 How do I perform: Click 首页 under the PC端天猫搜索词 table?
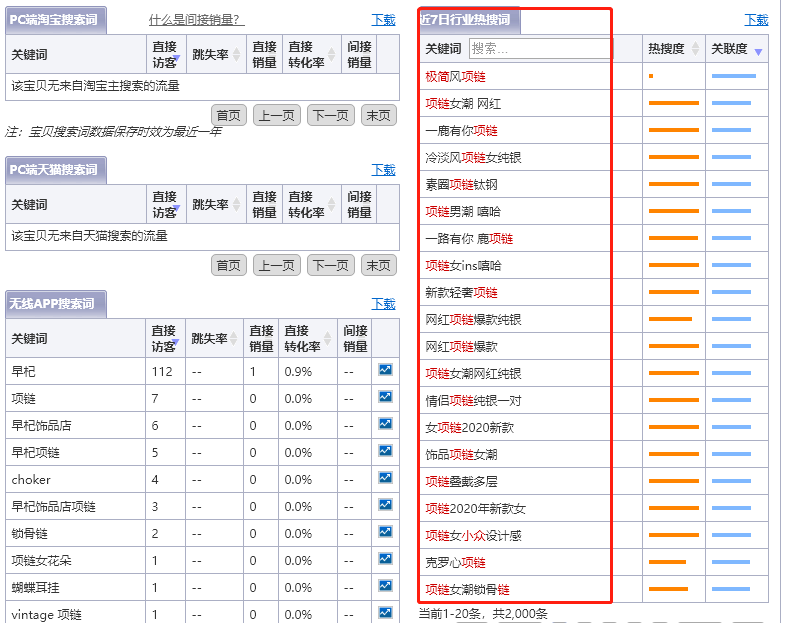tap(229, 265)
